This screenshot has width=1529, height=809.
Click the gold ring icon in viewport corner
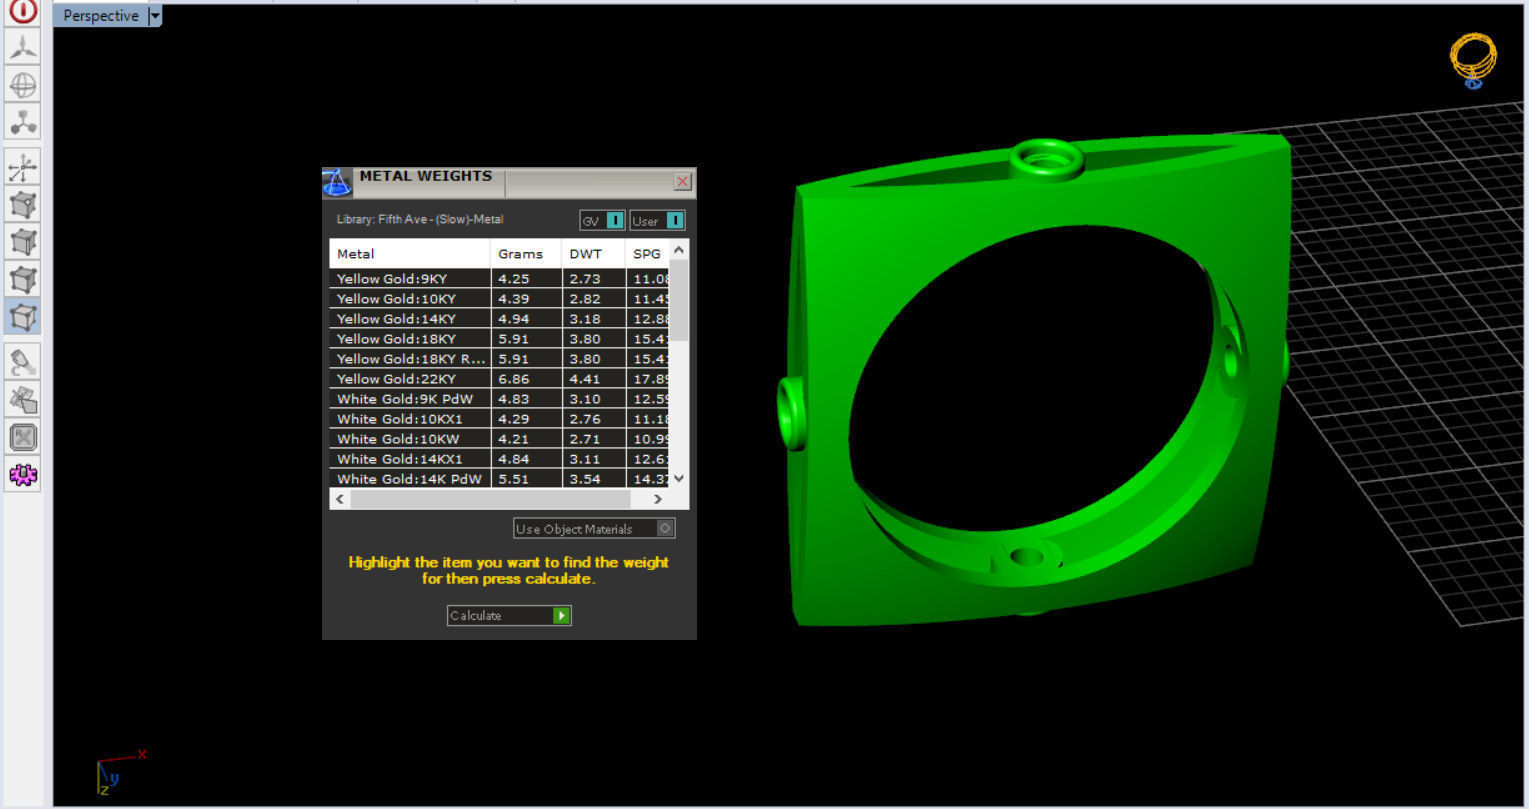click(x=1473, y=59)
